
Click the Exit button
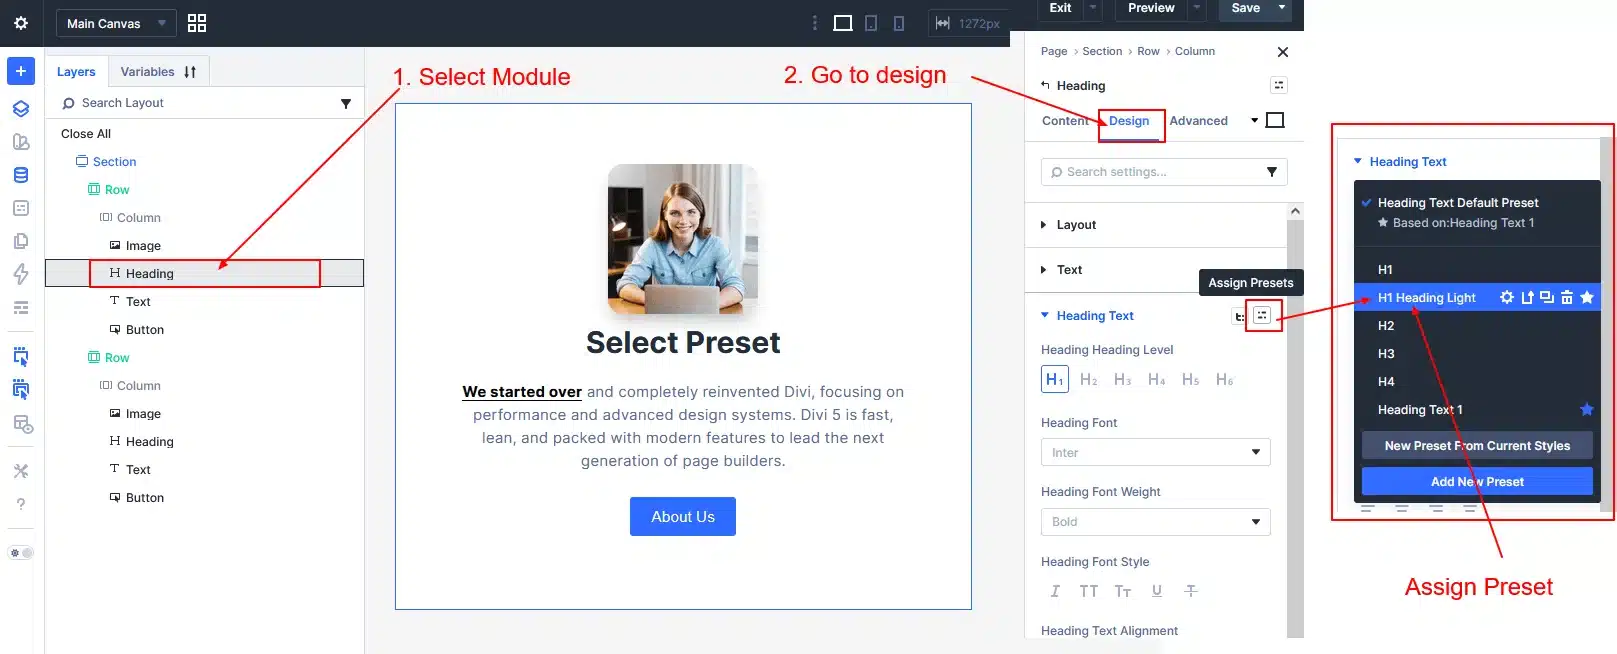tap(1060, 8)
